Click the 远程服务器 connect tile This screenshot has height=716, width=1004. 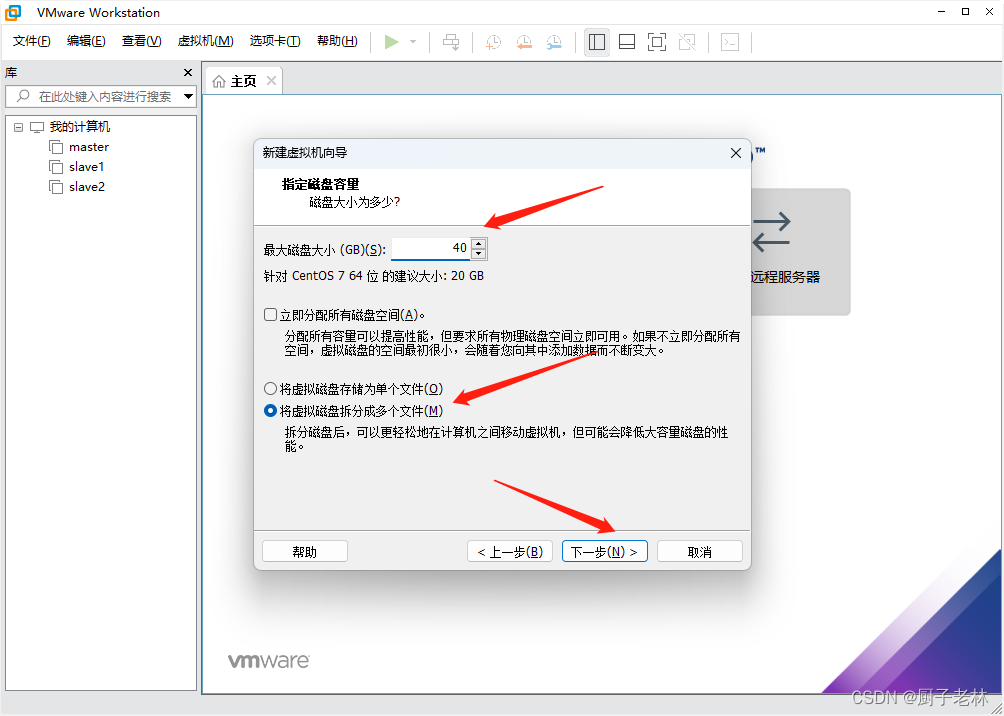[x=800, y=252]
